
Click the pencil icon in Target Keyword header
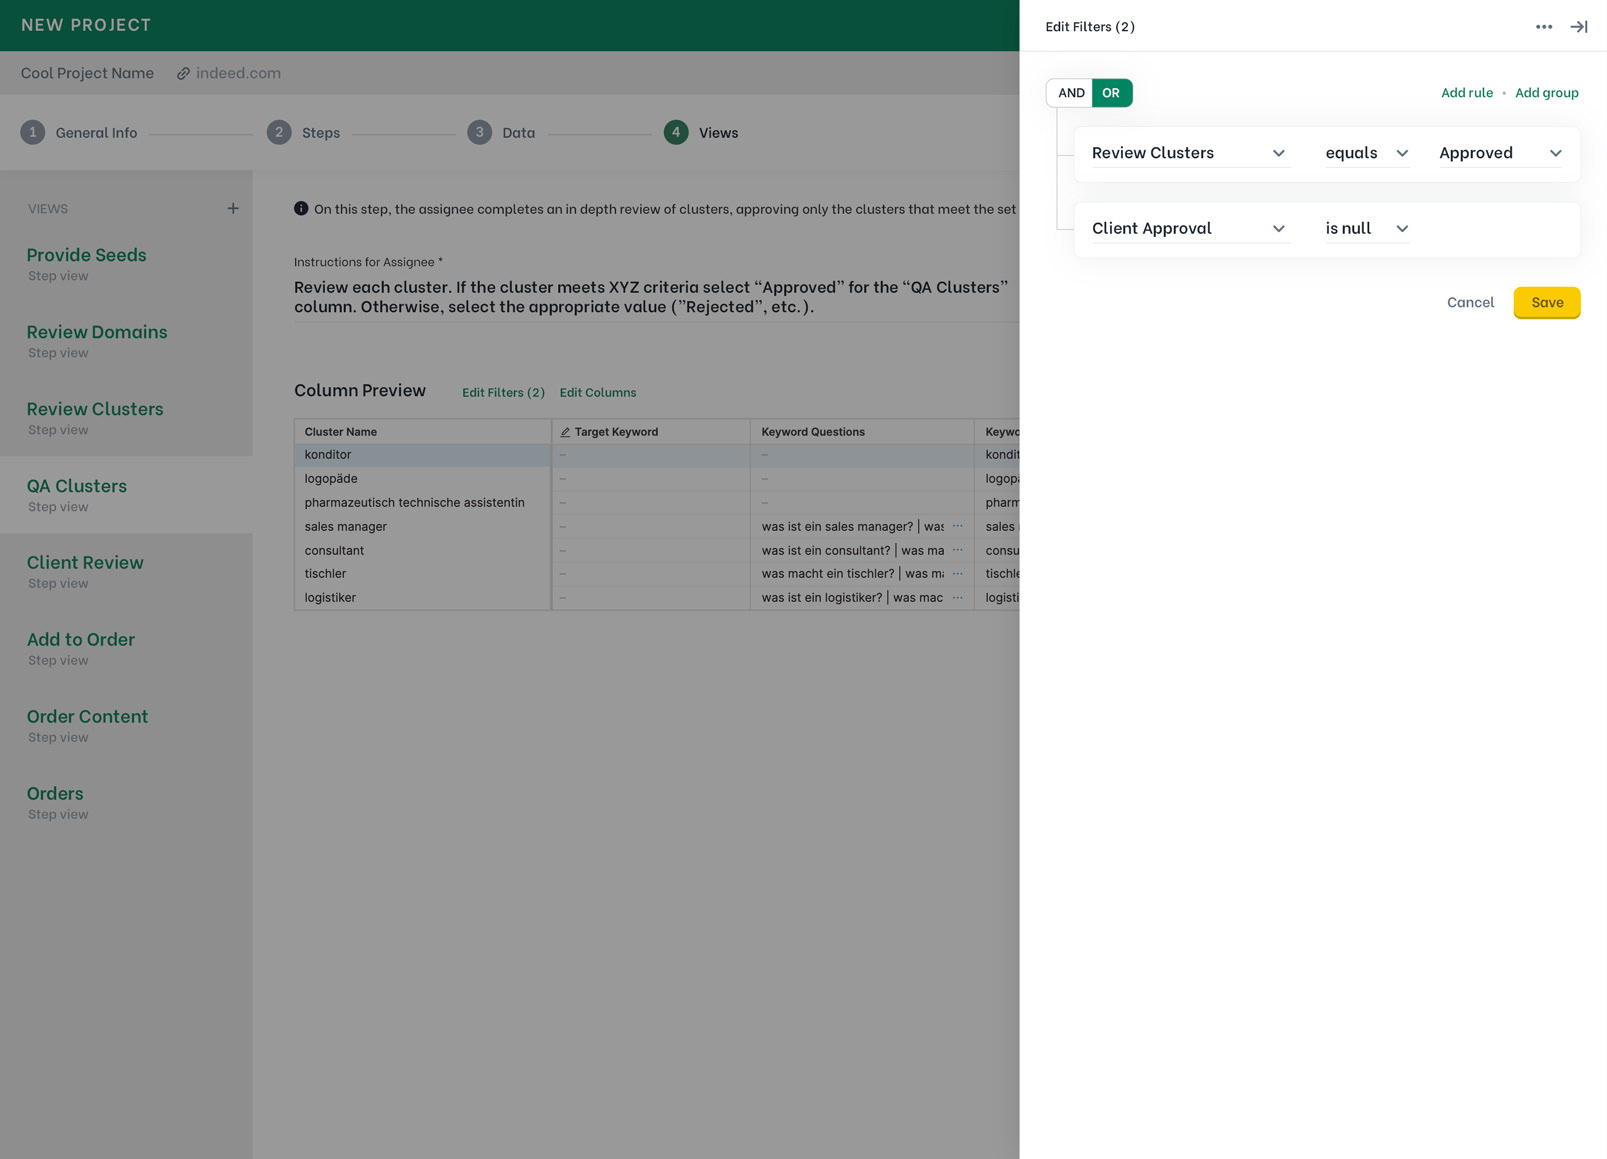565,432
